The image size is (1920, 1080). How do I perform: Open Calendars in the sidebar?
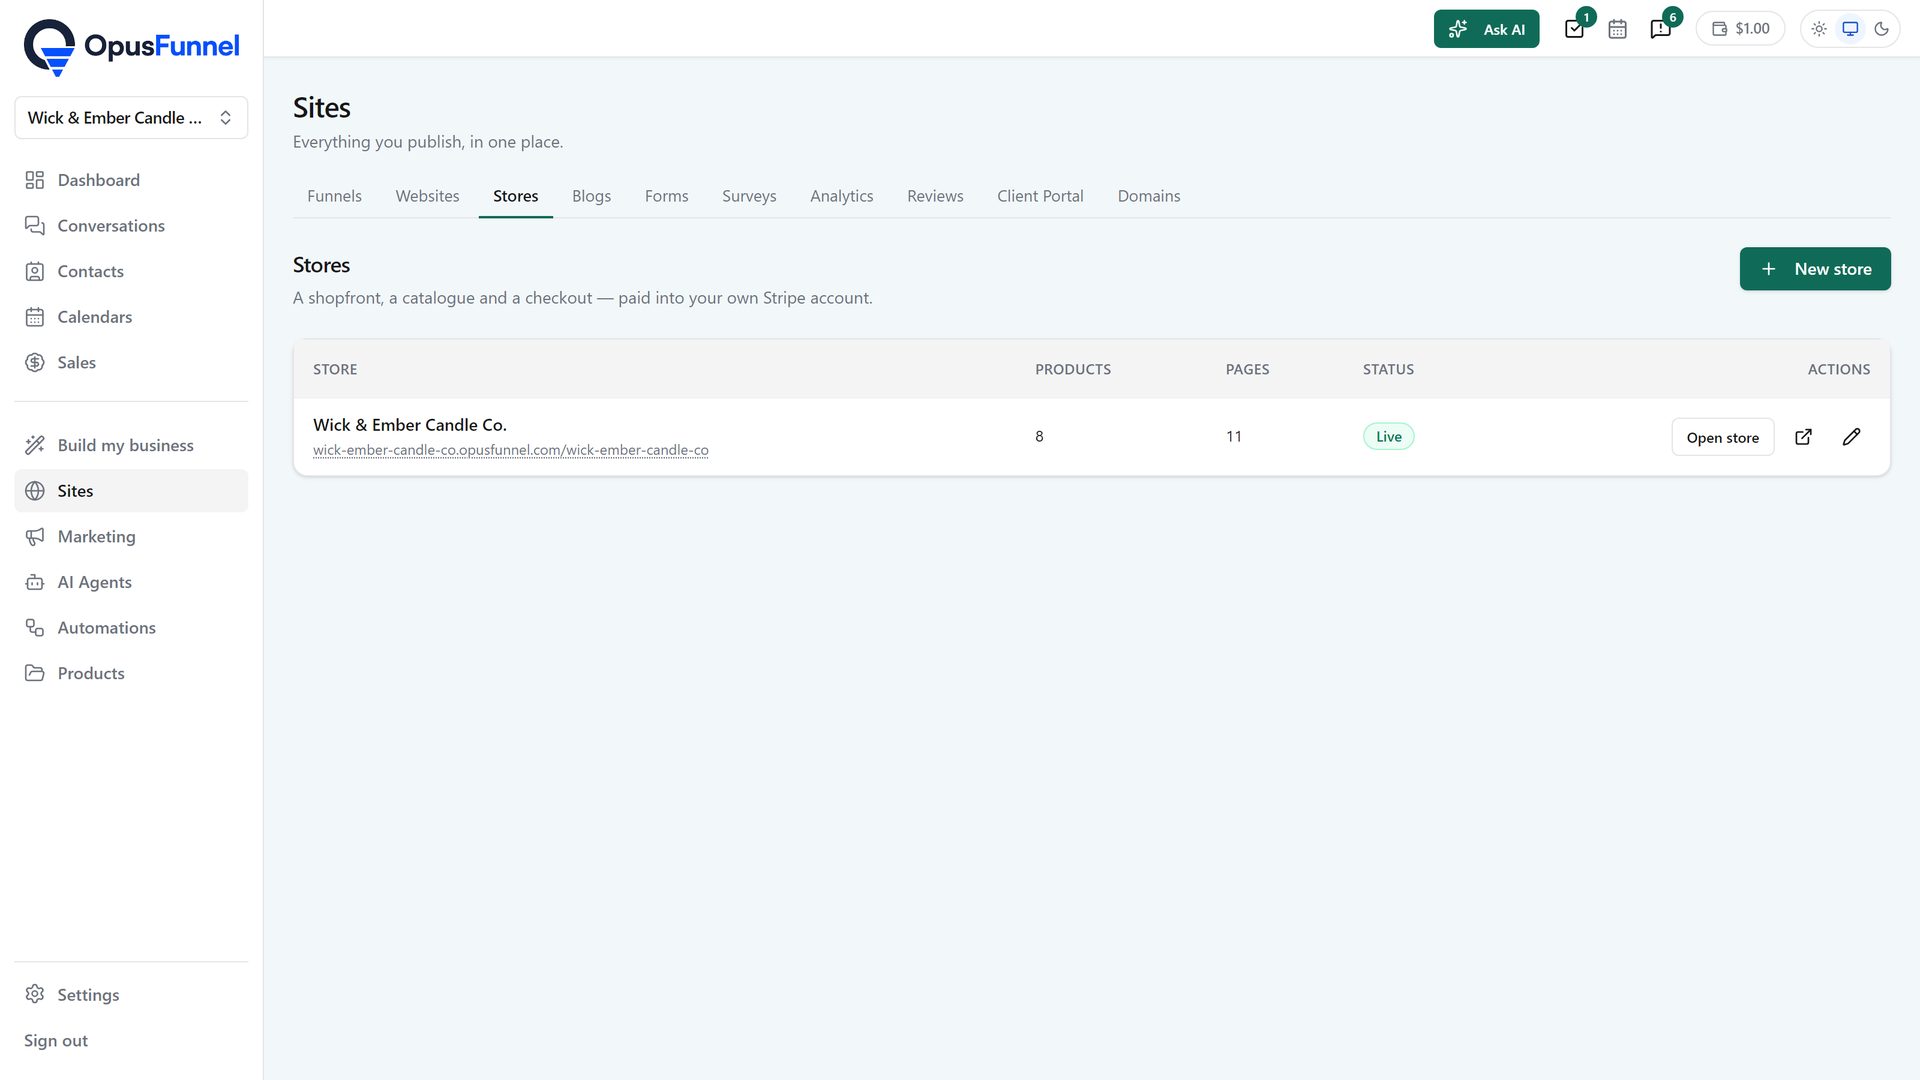coord(131,317)
